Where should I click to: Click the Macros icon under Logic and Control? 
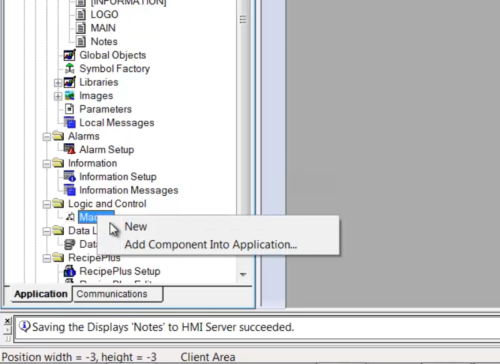tap(70, 217)
